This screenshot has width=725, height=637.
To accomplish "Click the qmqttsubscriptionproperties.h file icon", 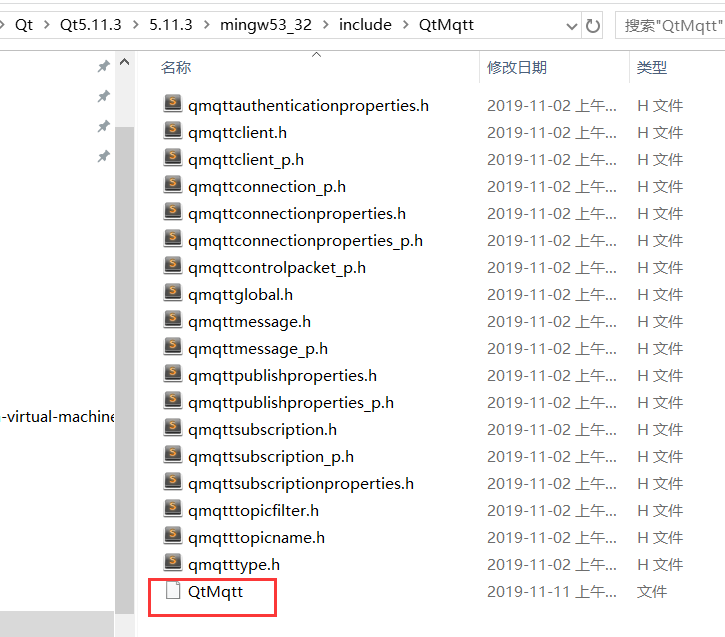I will 173,481.
